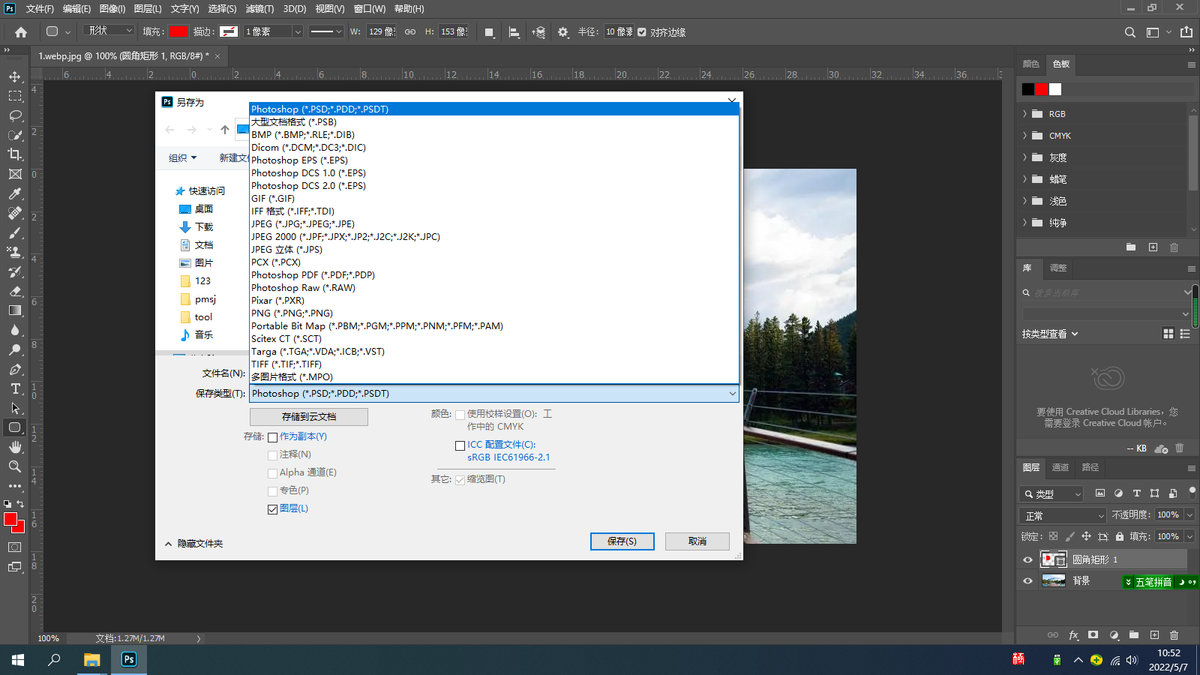Select the Gradient tool

(x=15, y=311)
